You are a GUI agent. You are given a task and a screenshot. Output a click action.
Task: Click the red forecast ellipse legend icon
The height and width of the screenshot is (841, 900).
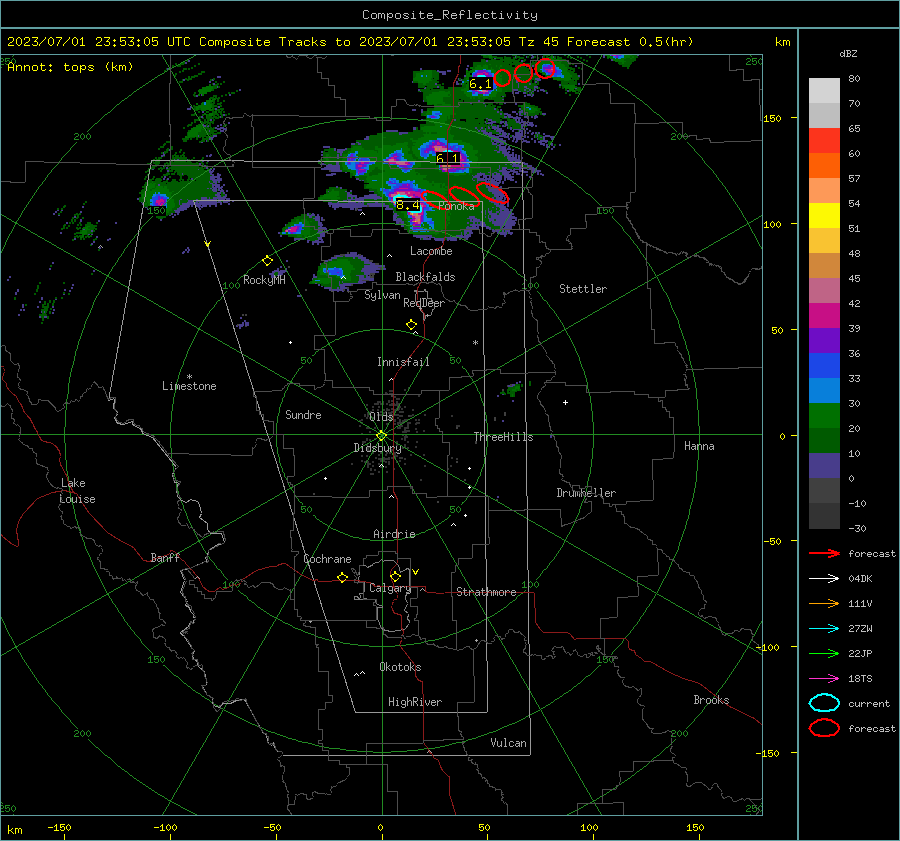click(824, 728)
